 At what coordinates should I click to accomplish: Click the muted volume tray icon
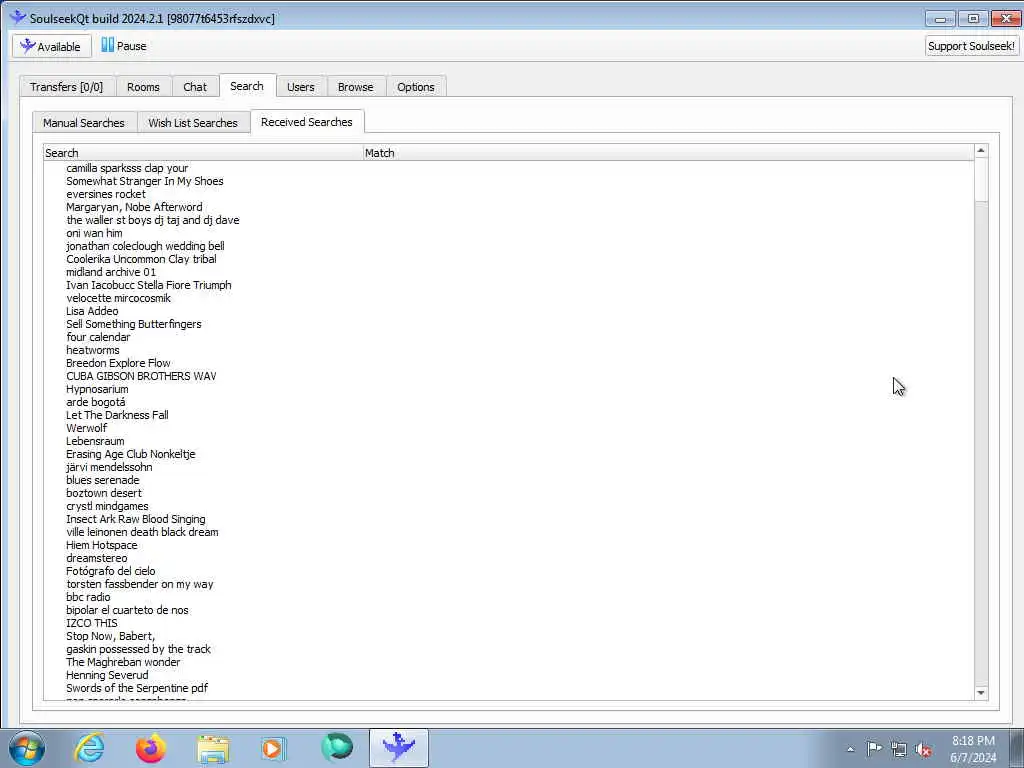pyautogui.click(x=923, y=749)
